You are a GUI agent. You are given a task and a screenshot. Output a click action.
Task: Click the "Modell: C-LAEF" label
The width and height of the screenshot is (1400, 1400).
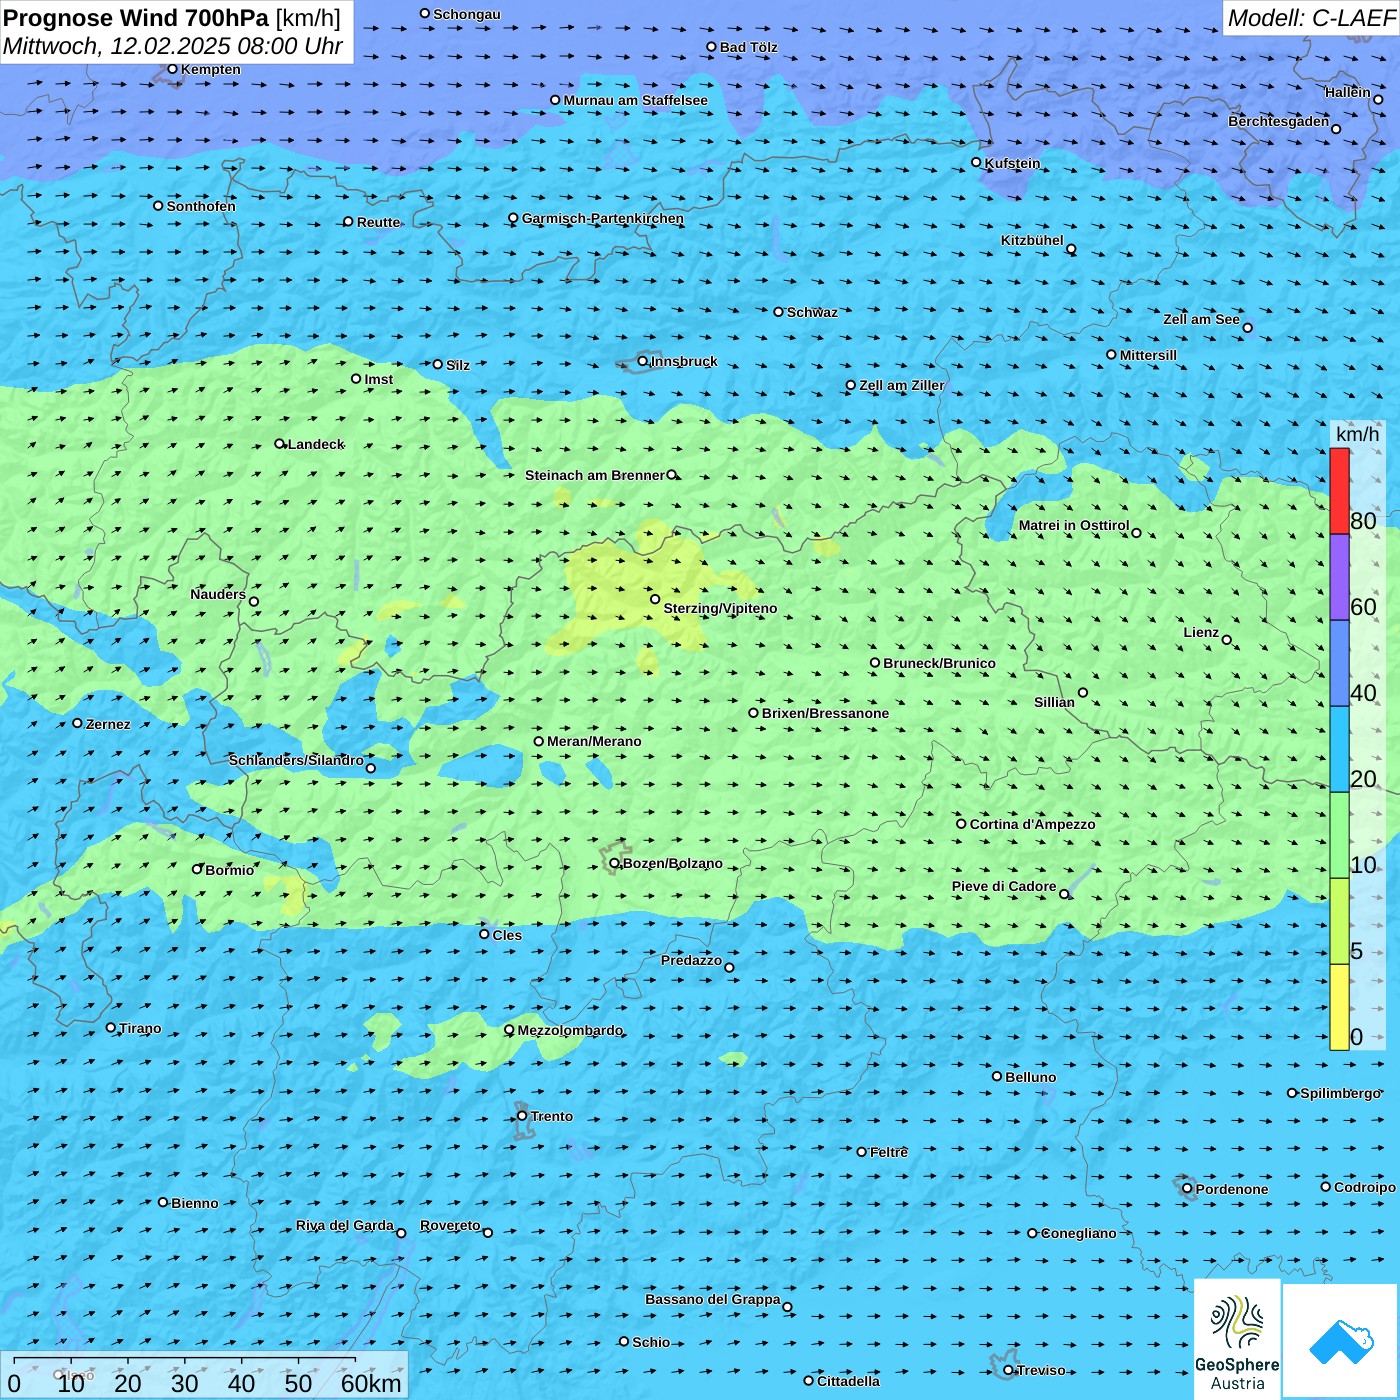(1310, 18)
